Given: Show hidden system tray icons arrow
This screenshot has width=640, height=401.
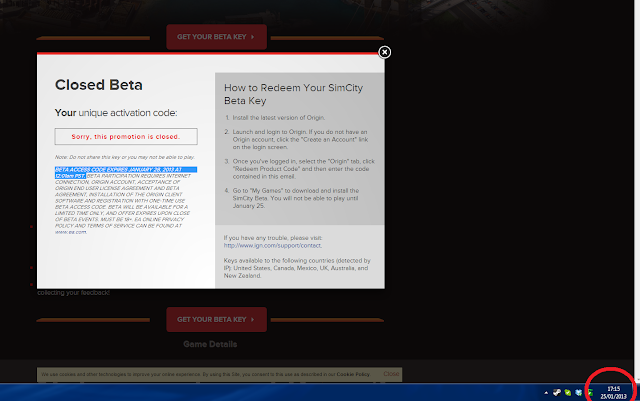Looking at the screenshot, I should click(x=546, y=393).
